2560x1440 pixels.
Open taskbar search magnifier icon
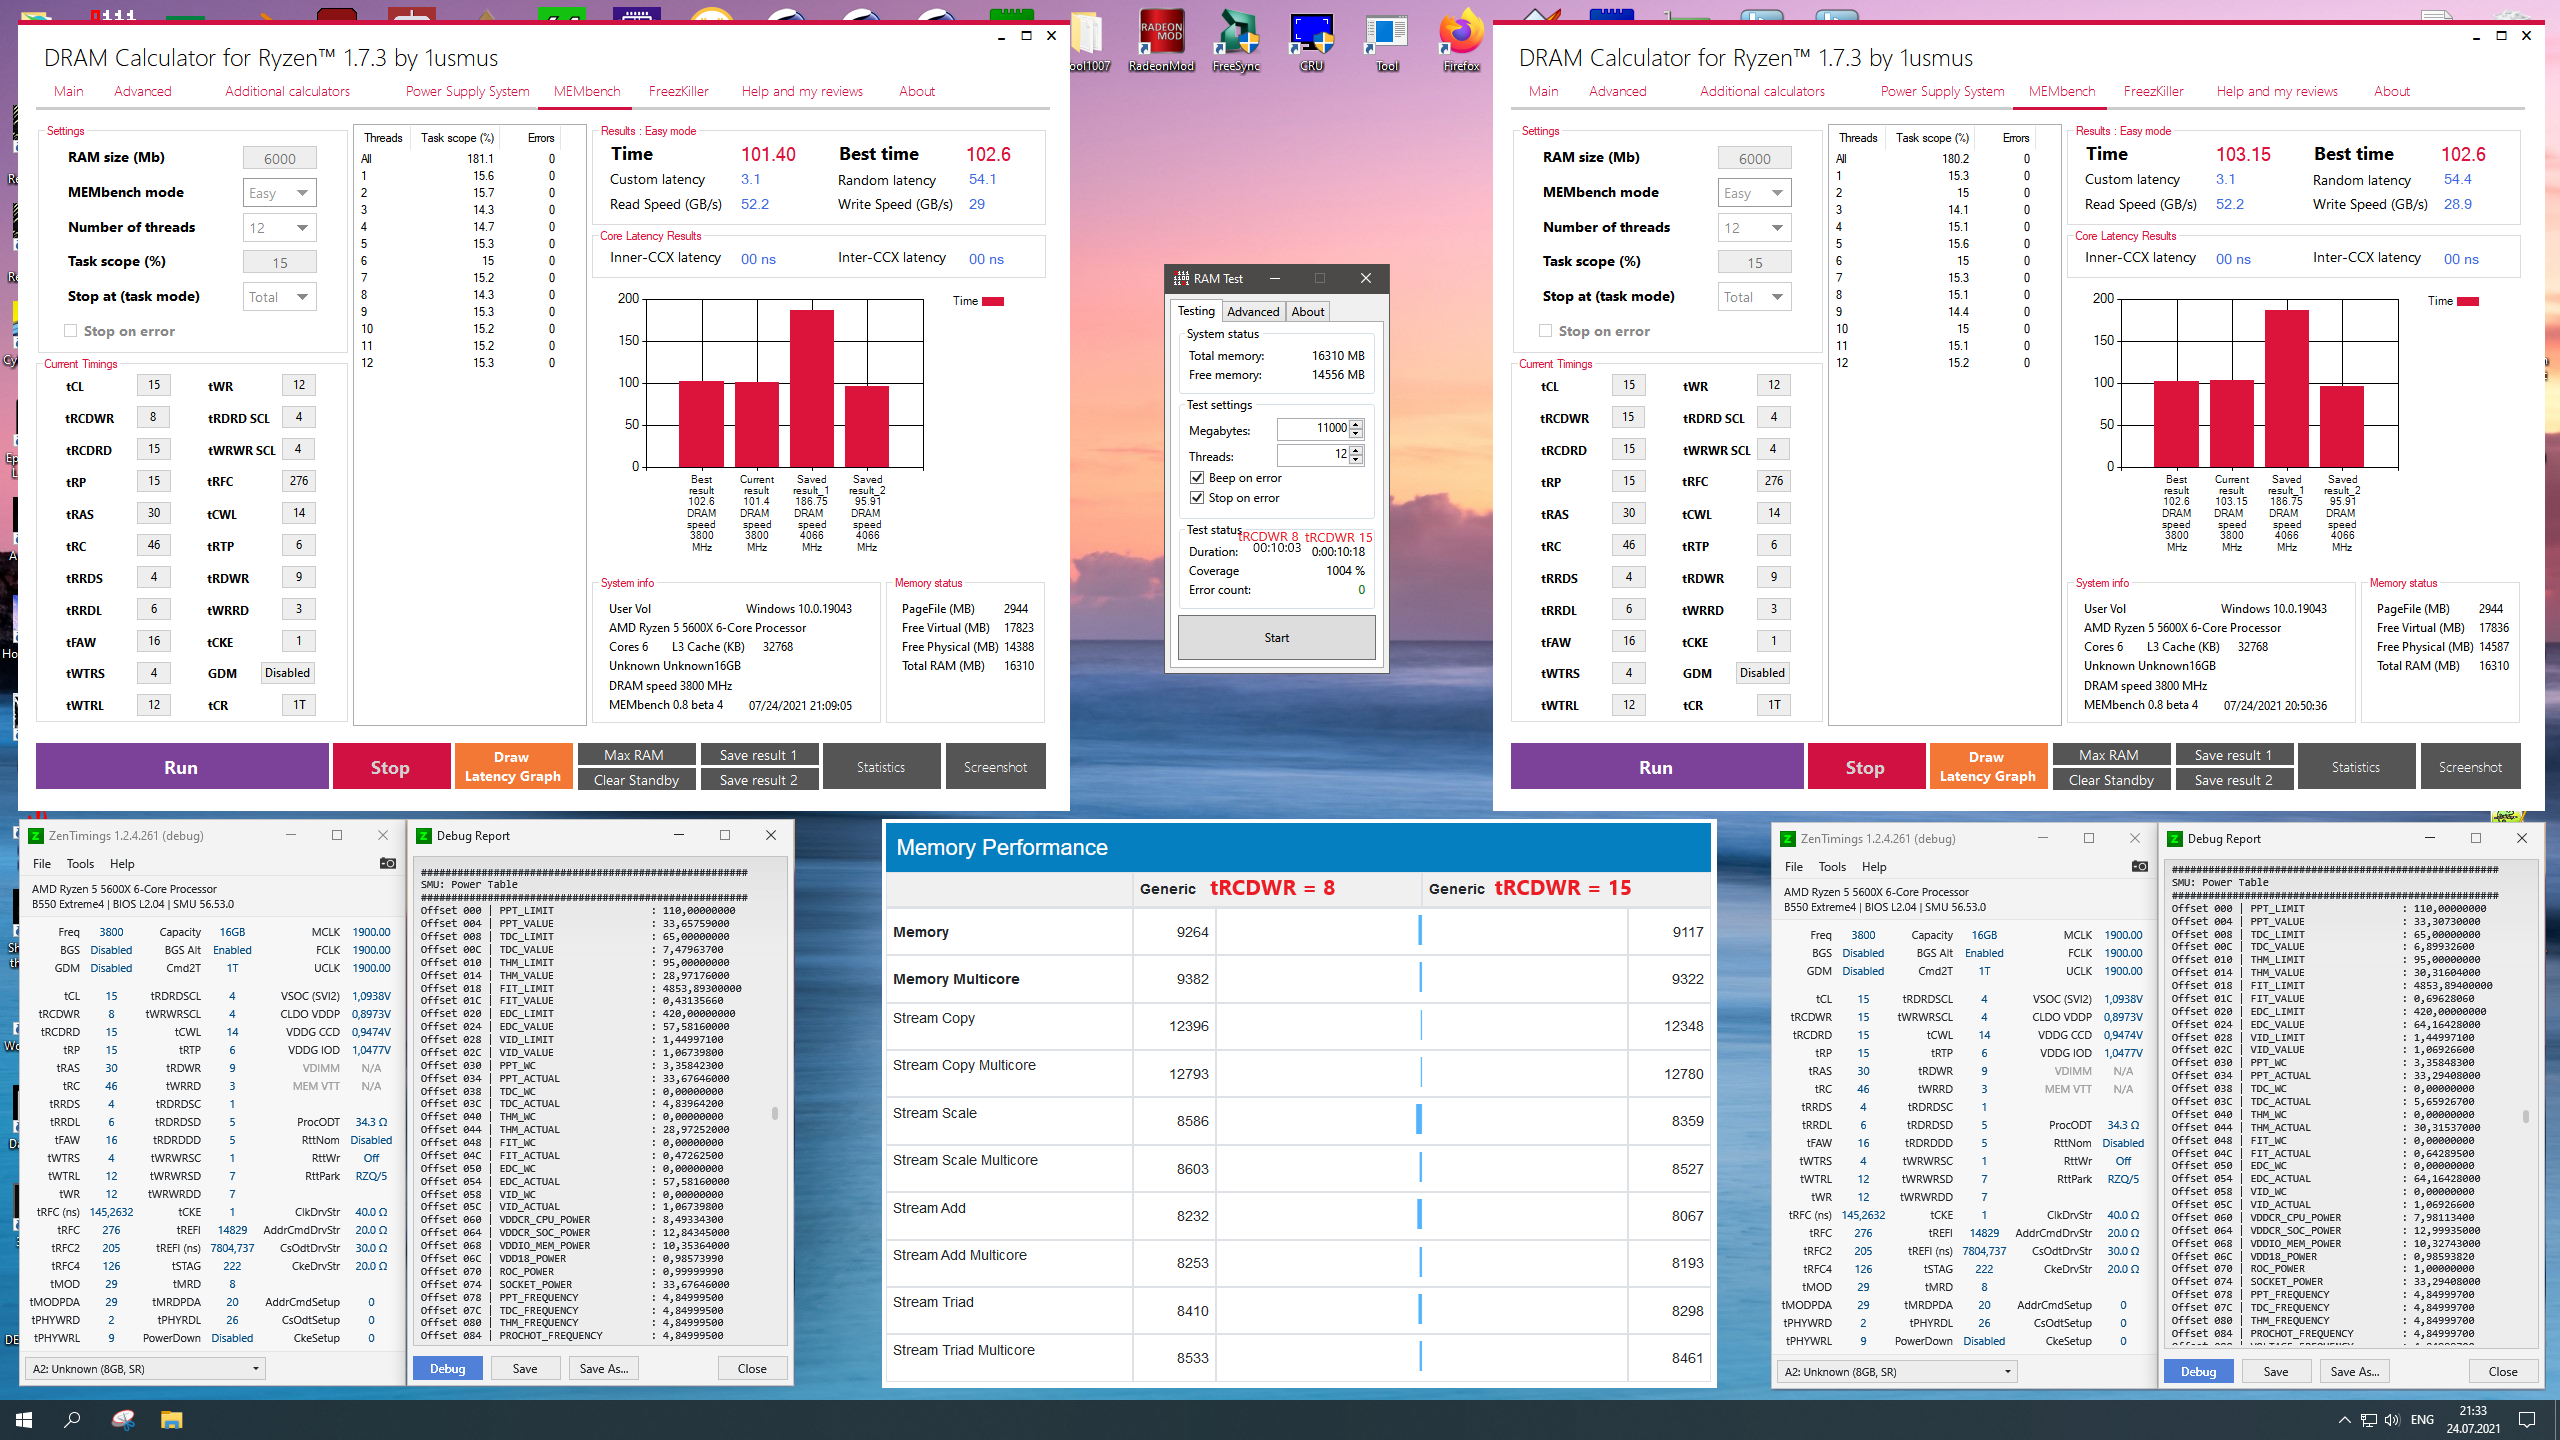[73, 1419]
